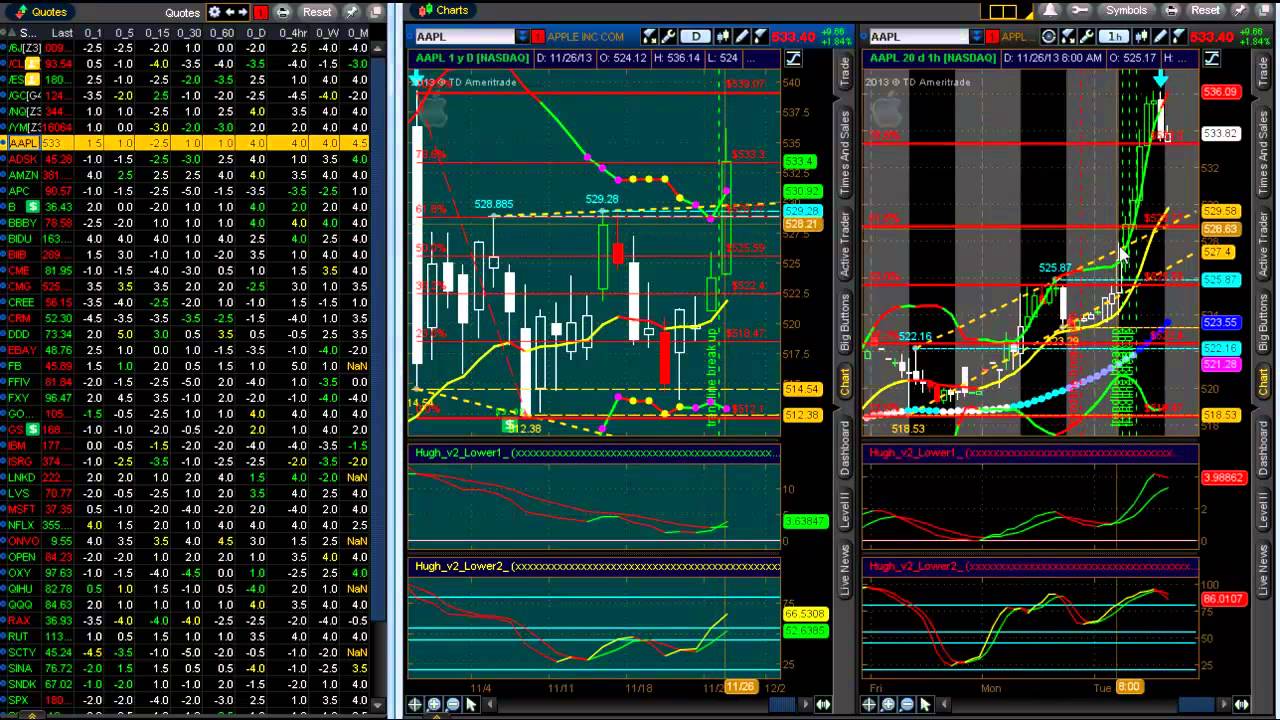Open the alerts bell icon

[x=1050, y=10]
